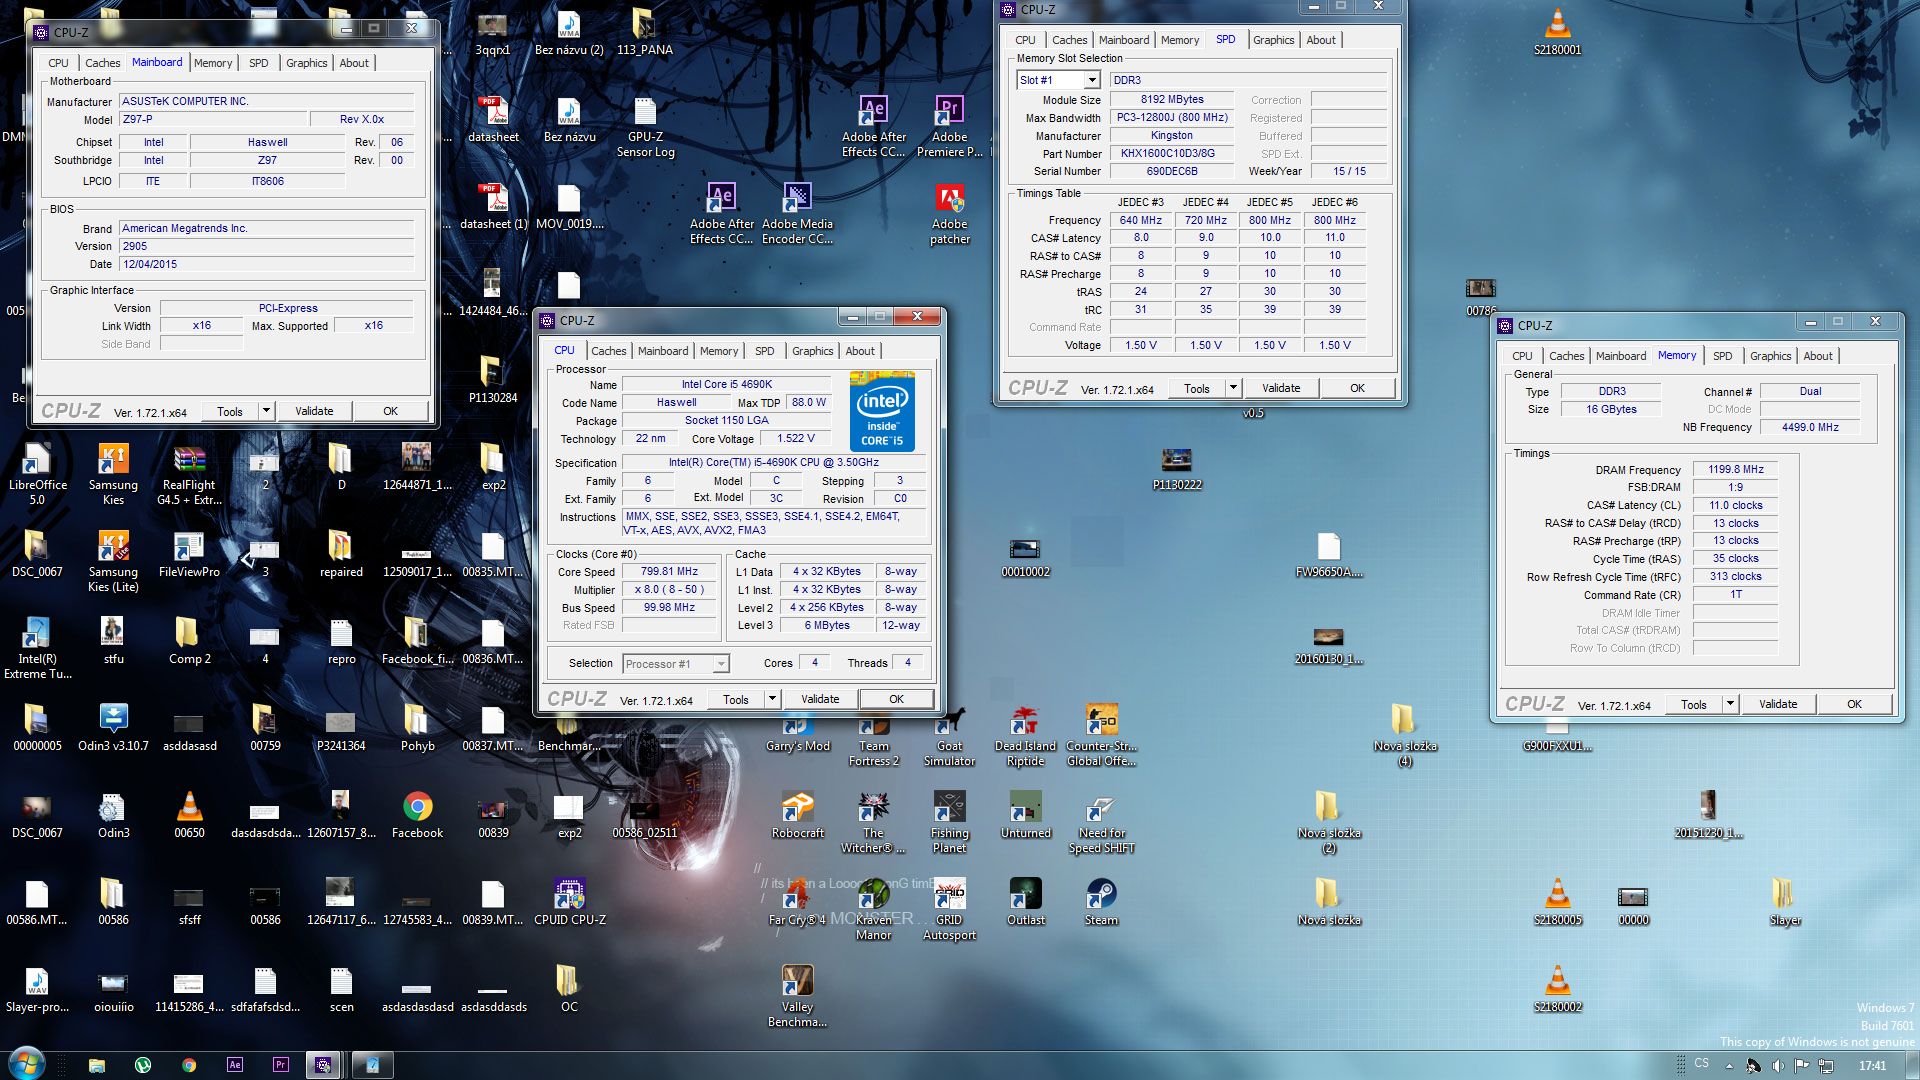Click the 1199.8 MHz DRAM Frequency value
This screenshot has height=1080, width=1920.
1735,469
